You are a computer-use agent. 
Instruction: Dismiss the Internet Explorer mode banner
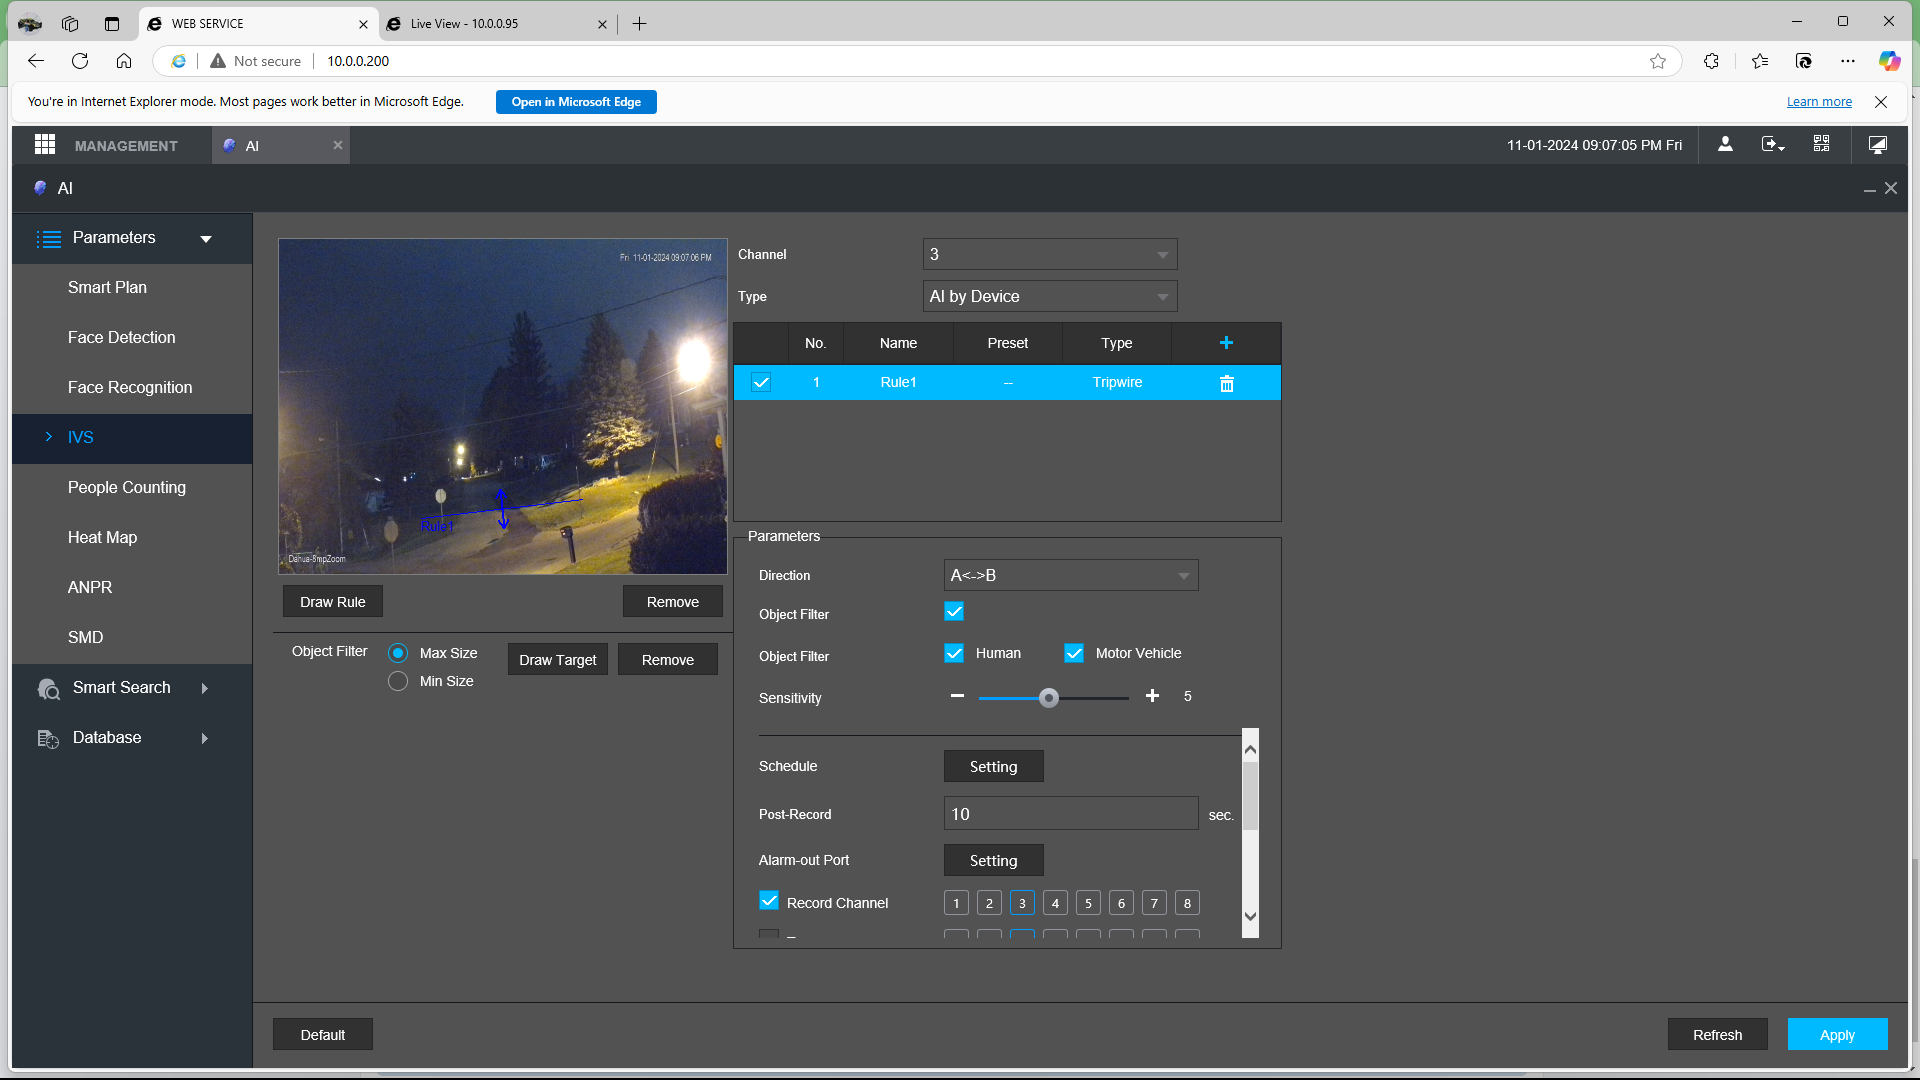pos(1881,102)
